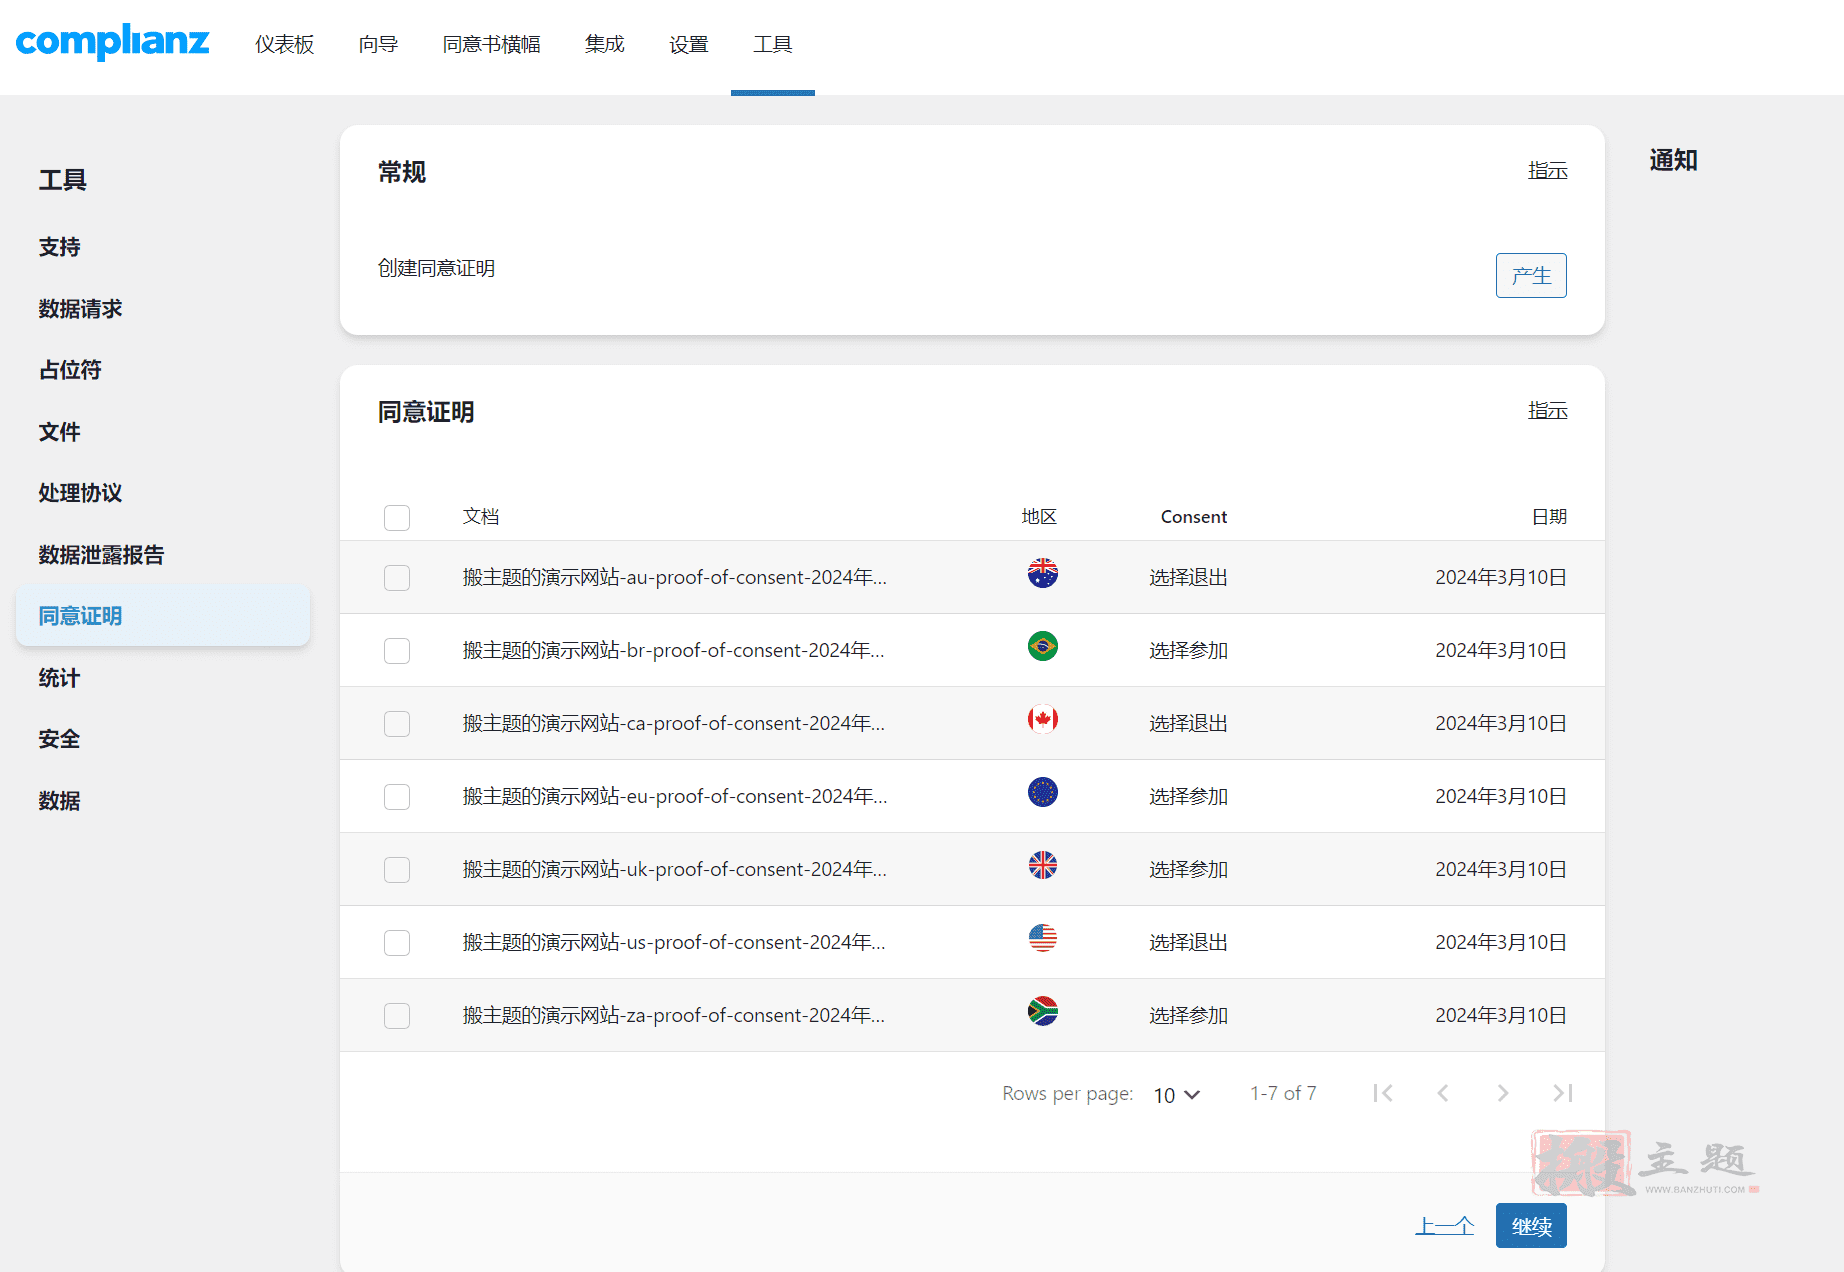Open 统计 in the sidebar
1844x1272 pixels.
60,678
